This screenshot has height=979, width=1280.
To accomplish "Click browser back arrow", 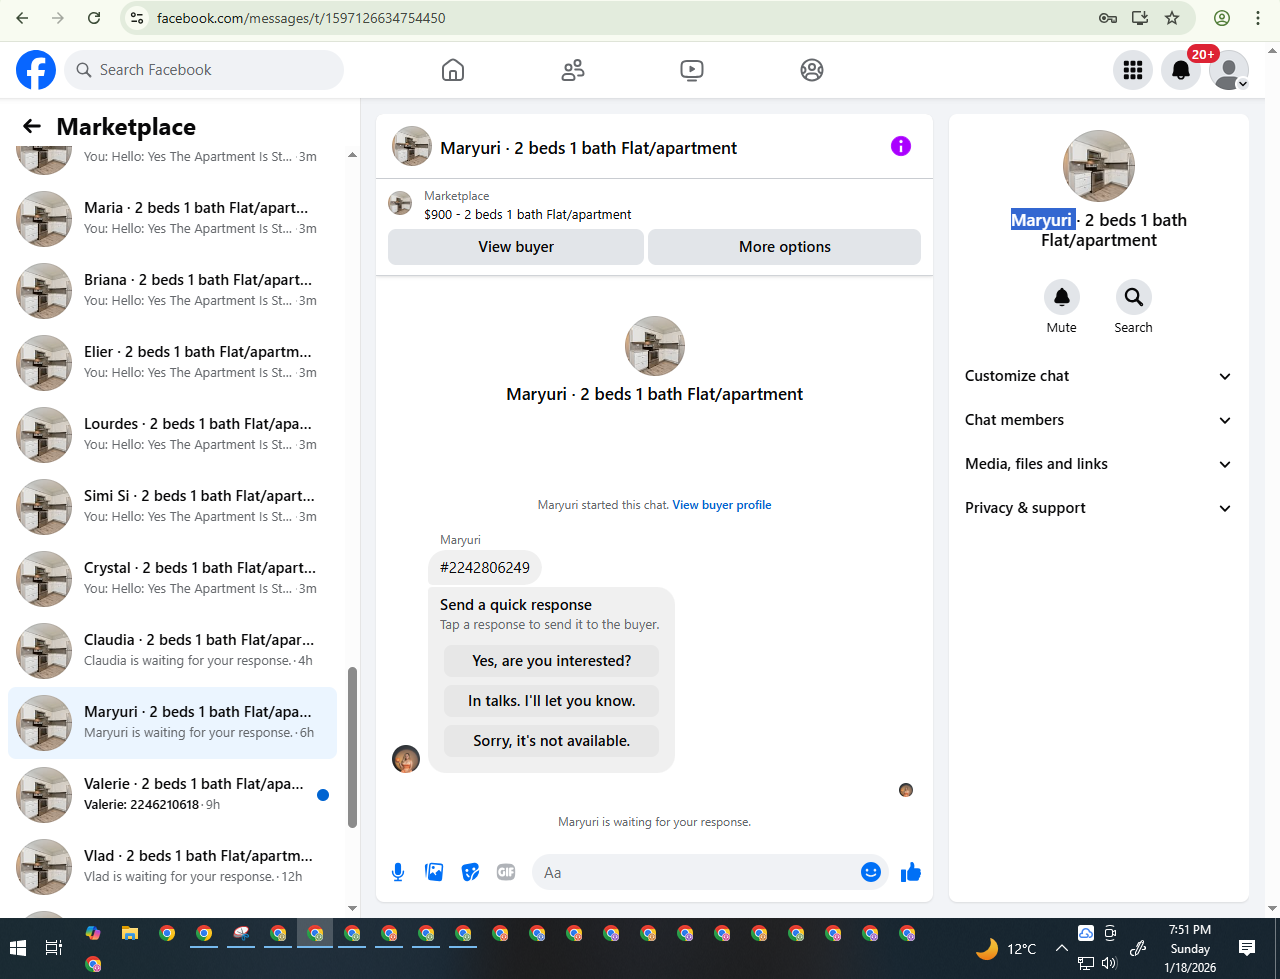I will (x=22, y=18).
